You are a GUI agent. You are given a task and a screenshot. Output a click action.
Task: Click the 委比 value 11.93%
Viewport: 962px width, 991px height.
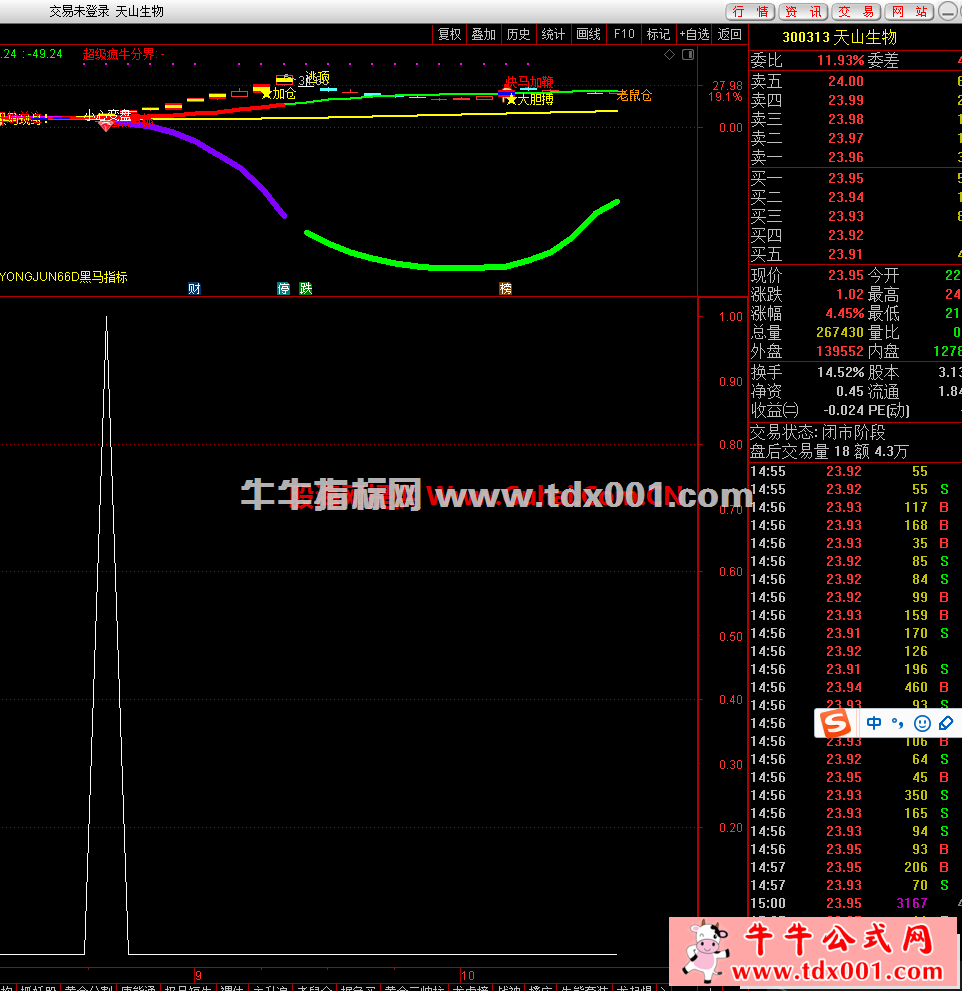click(840, 60)
